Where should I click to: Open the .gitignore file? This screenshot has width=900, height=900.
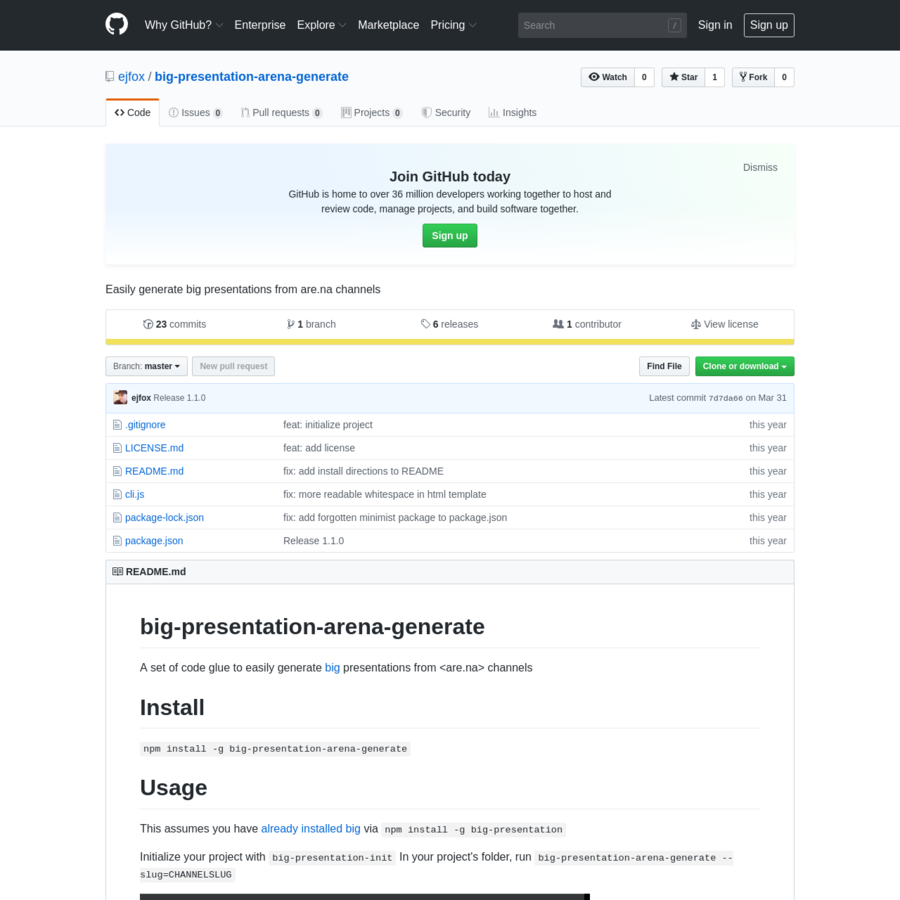pyautogui.click(x=145, y=425)
